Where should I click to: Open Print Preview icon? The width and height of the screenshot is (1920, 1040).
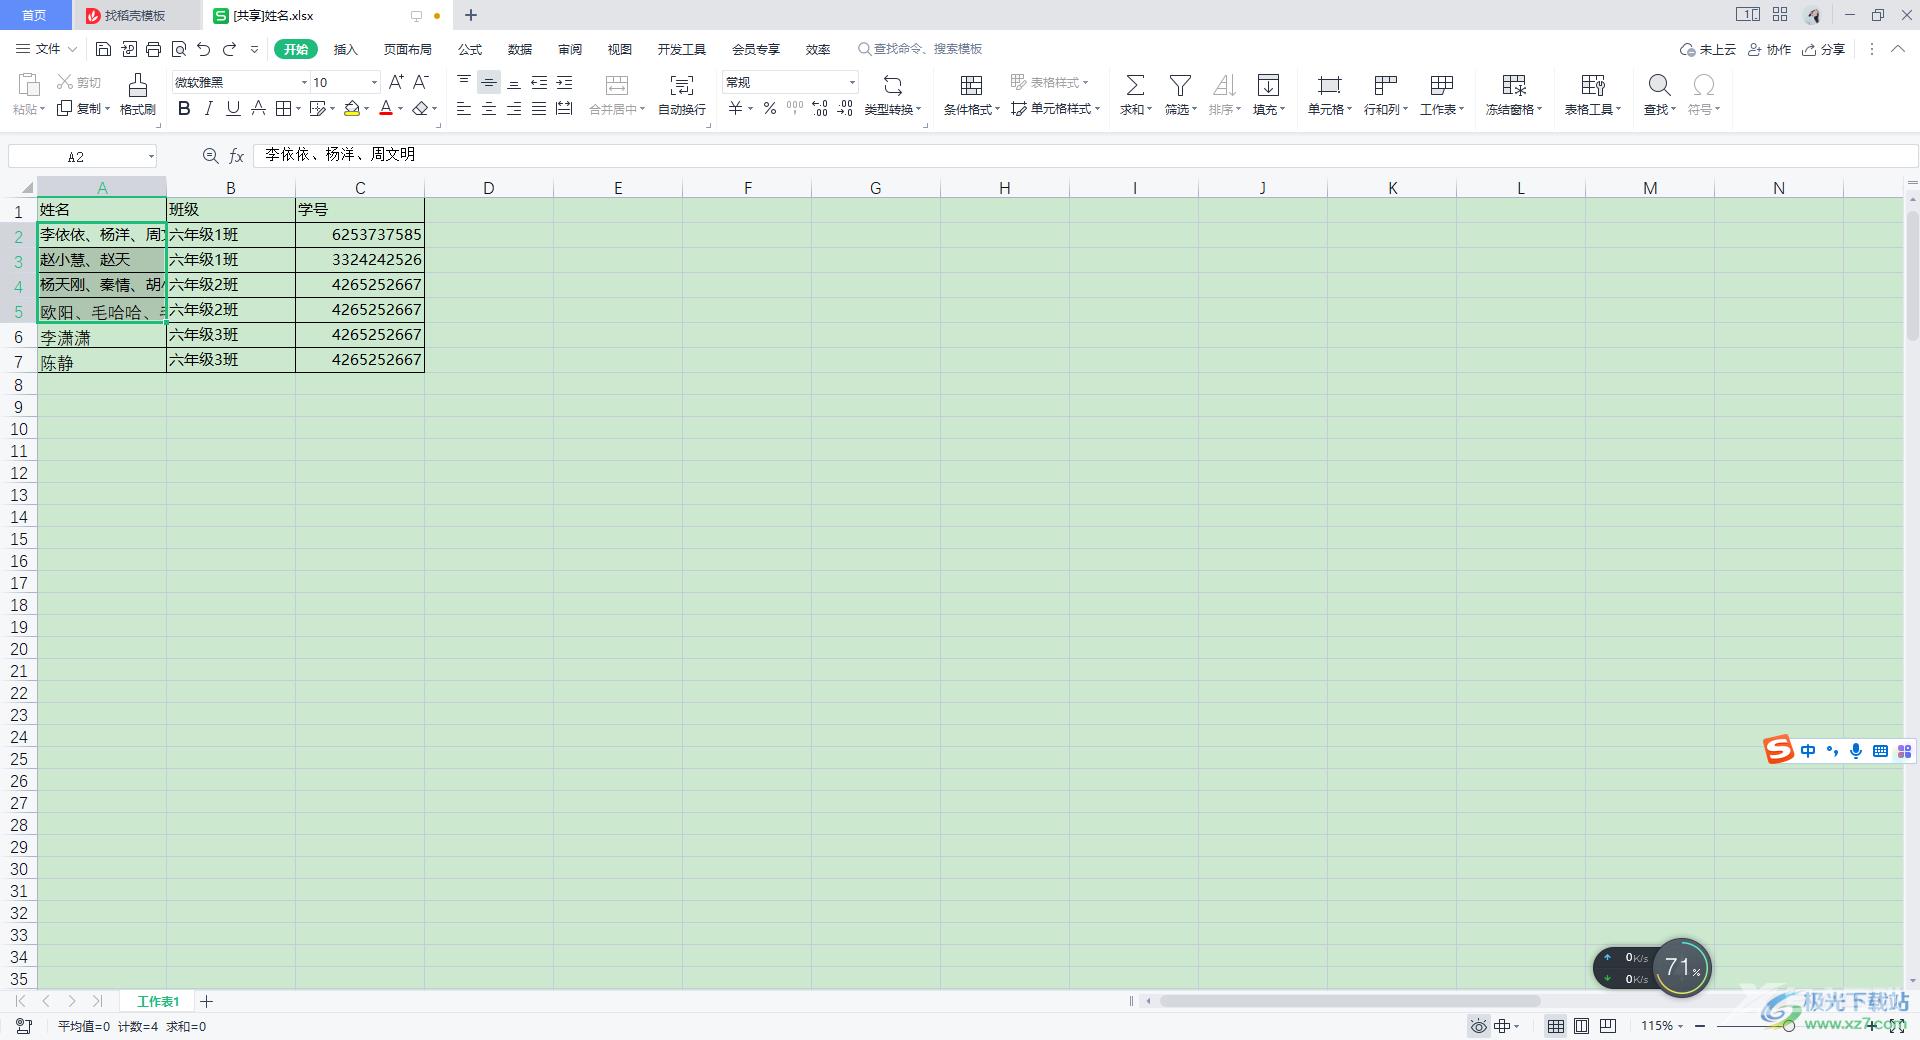(178, 49)
